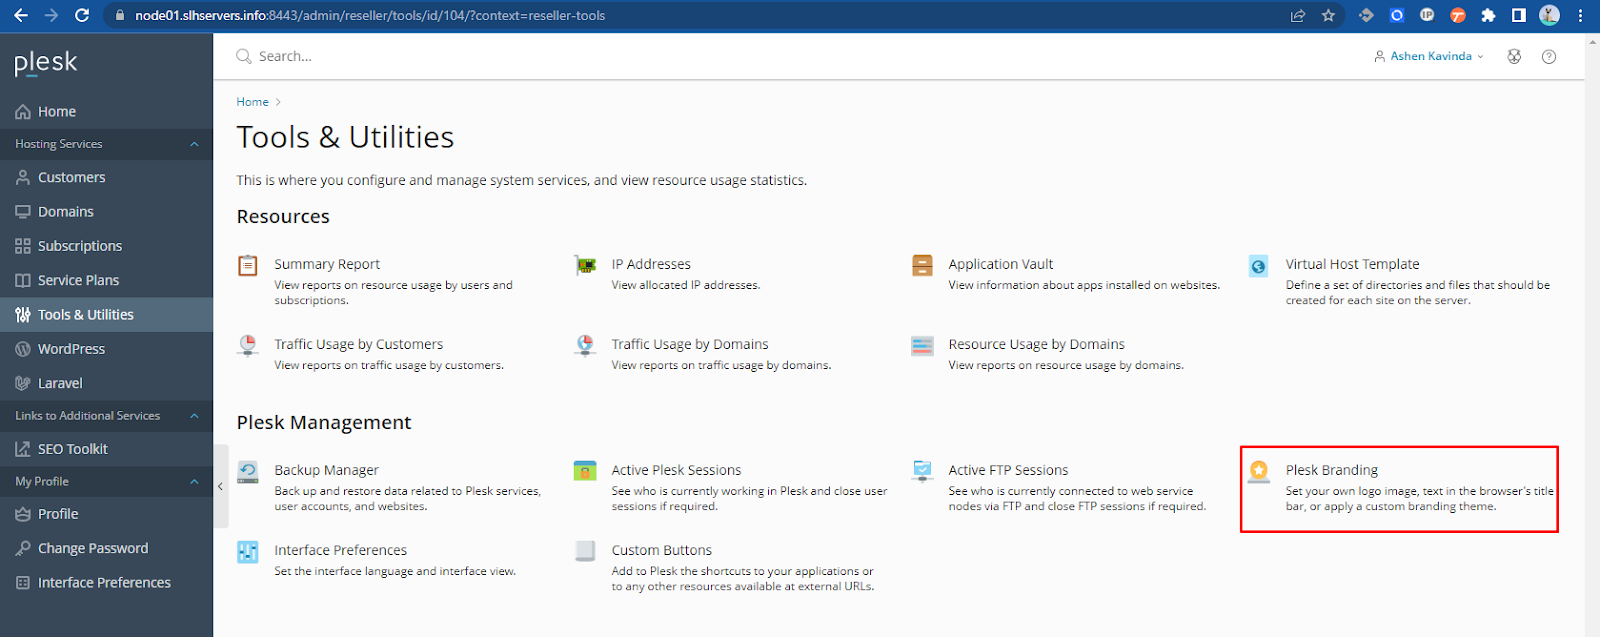The height and width of the screenshot is (637, 1600).
Task: Click the Summary Report icon
Action: pyautogui.click(x=248, y=265)
